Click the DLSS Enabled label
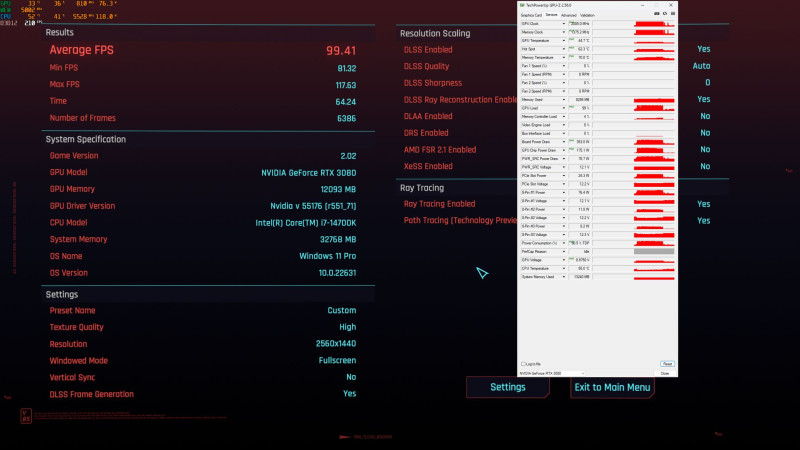Viewport: 800px width, 450px height. (x=428, y=50)
